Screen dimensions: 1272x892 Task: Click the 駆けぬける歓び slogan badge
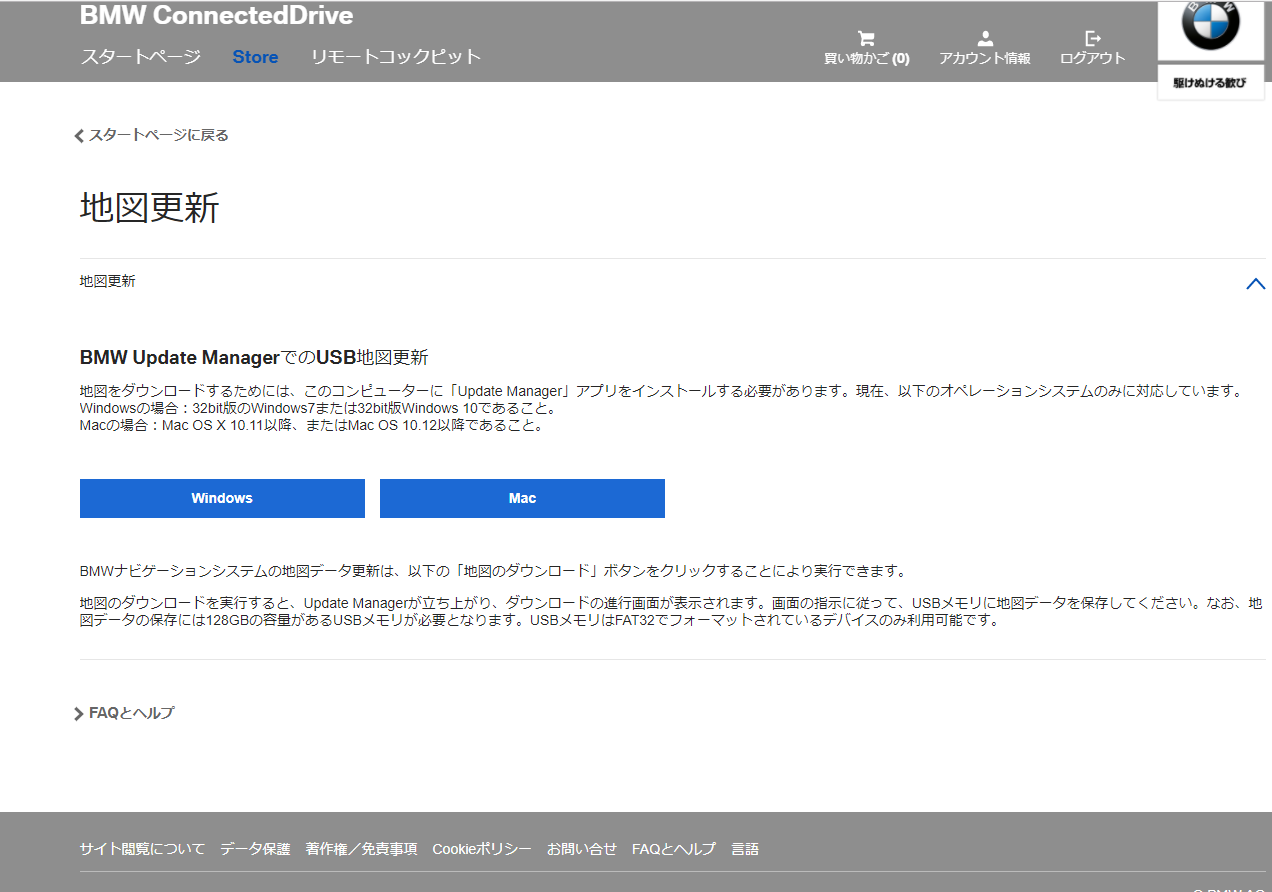pyautogui.click(x=1210, y=83)
